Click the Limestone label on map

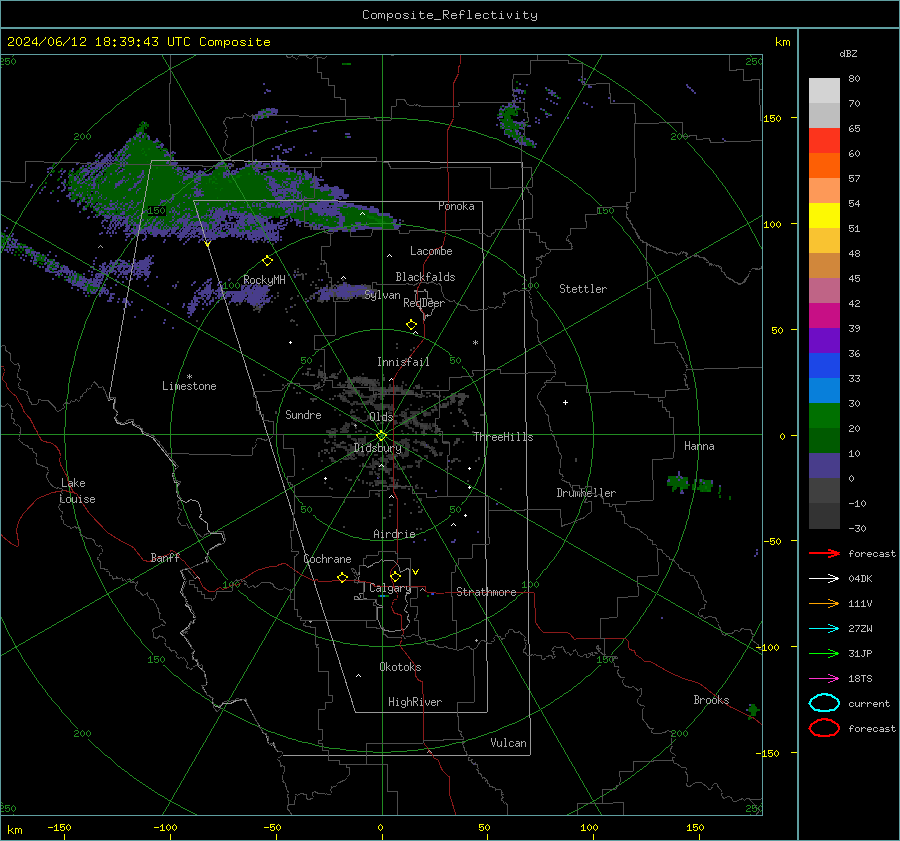[189, 386]
